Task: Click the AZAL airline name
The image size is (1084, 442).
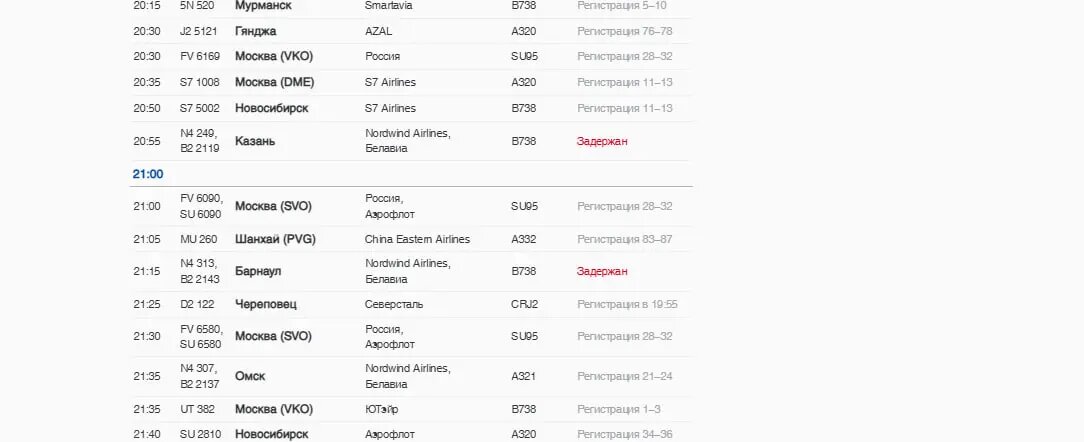Action: (379, 31)
